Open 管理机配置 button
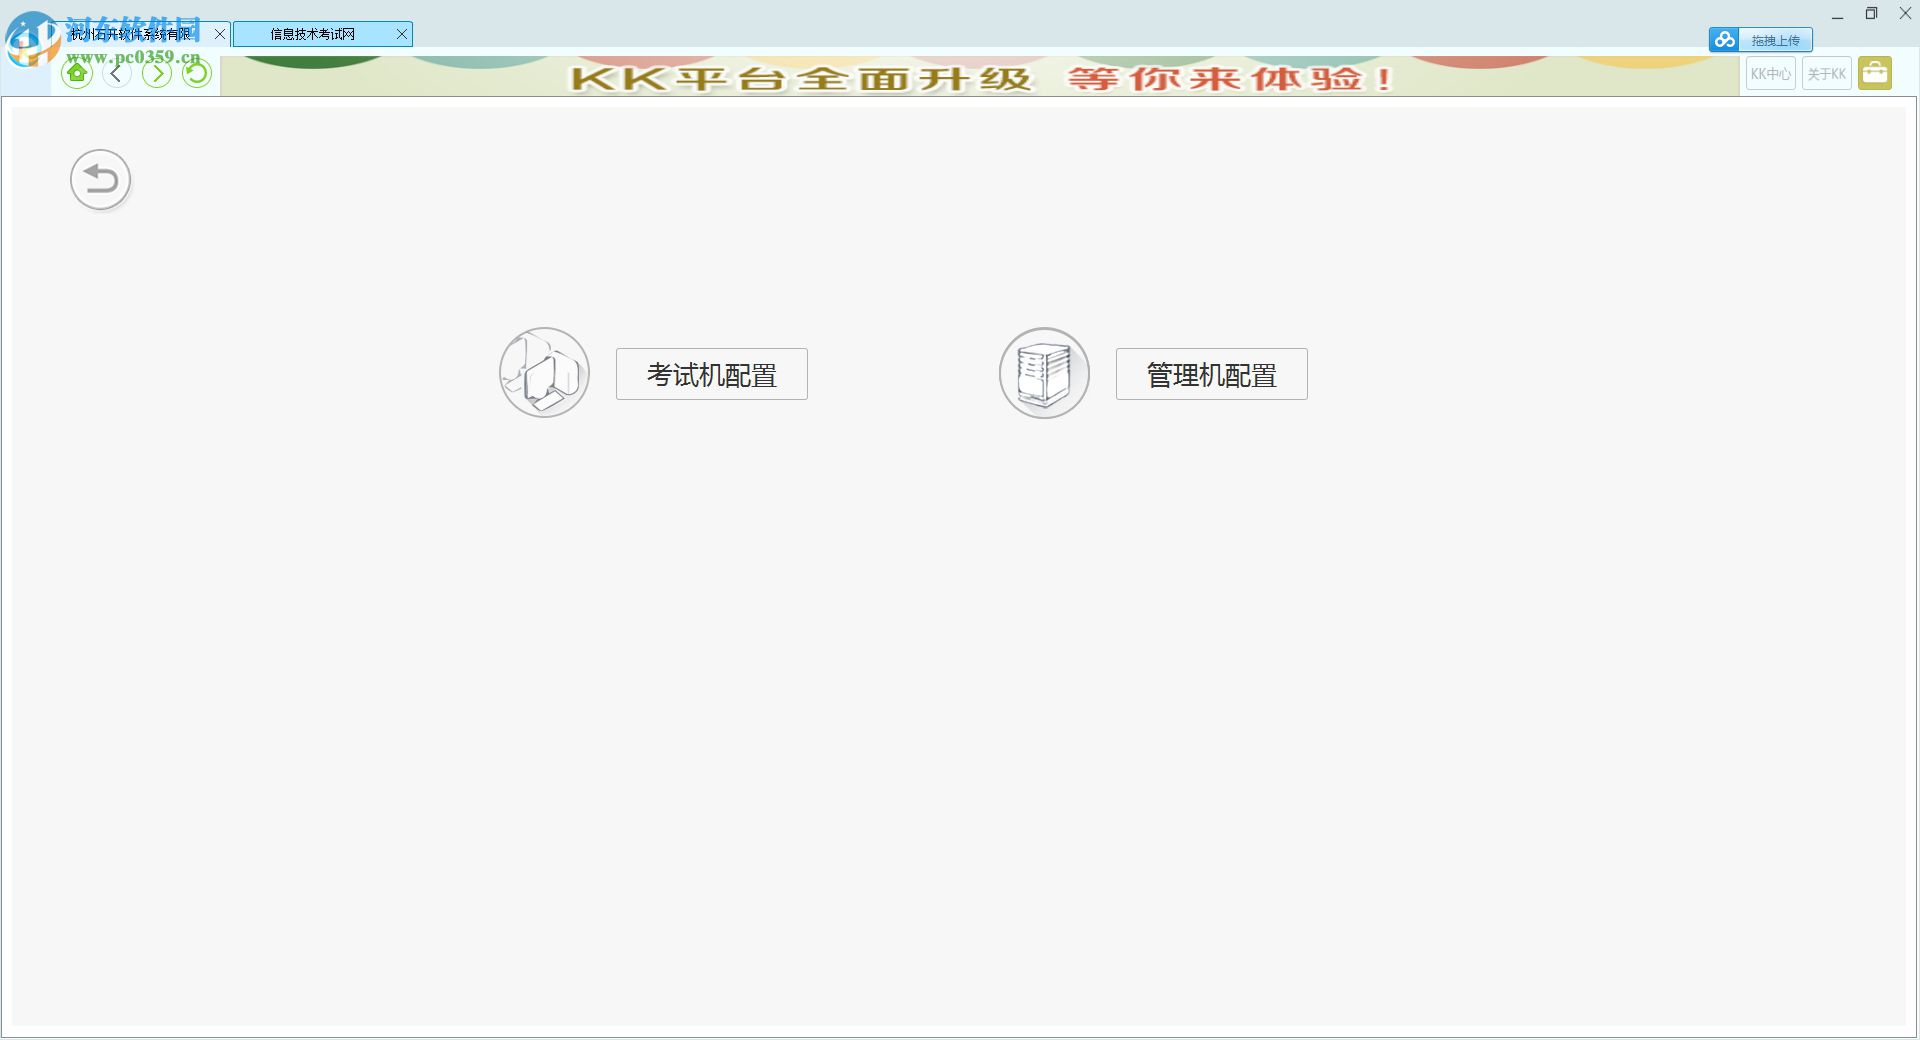 pyautogui.click(x=1212, y=374)
